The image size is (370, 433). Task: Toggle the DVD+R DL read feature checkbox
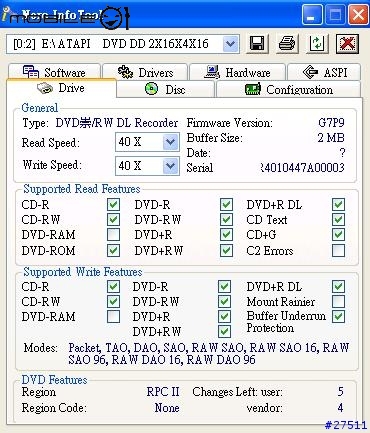click(338, 204)
